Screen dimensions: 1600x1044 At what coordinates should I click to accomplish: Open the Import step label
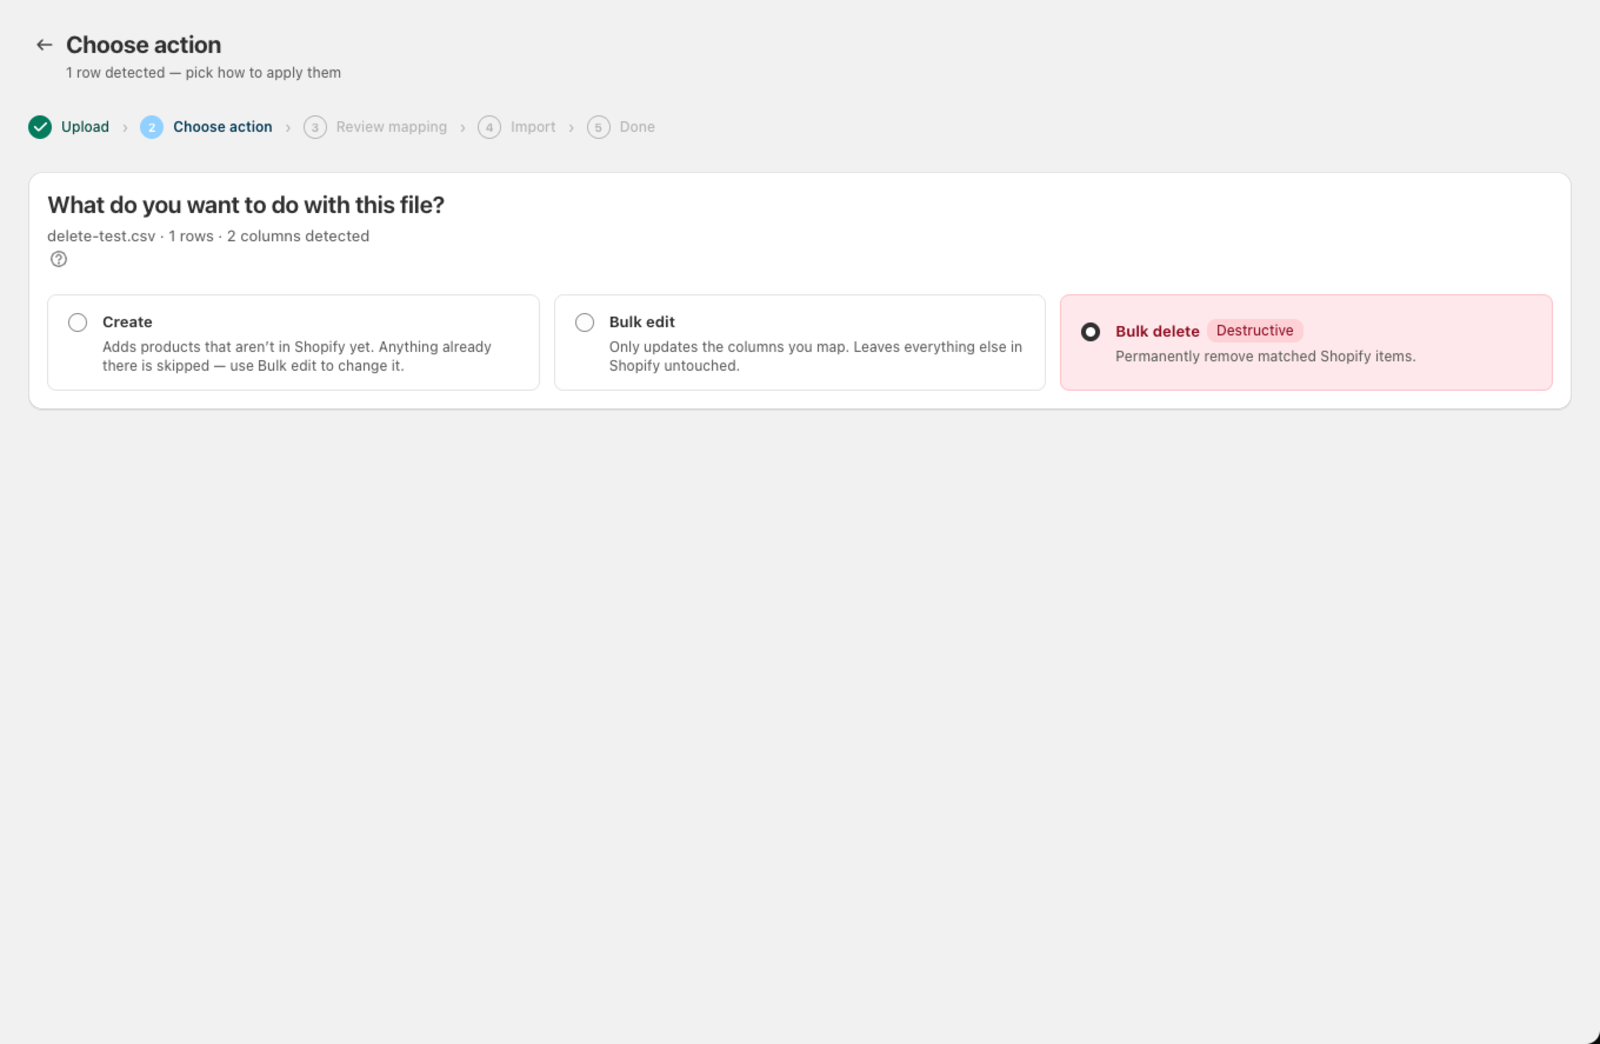coord(533,127)
